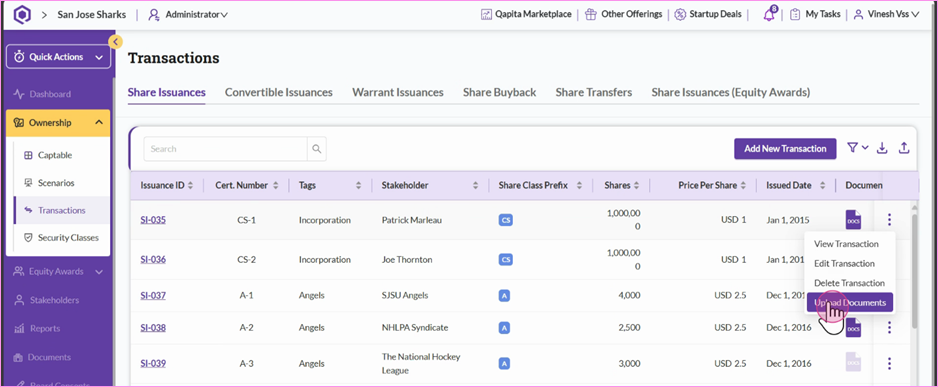Open three-dot menu for SI-035 row
The height and width of the screenshot is (387, 938).
point(890,220)
